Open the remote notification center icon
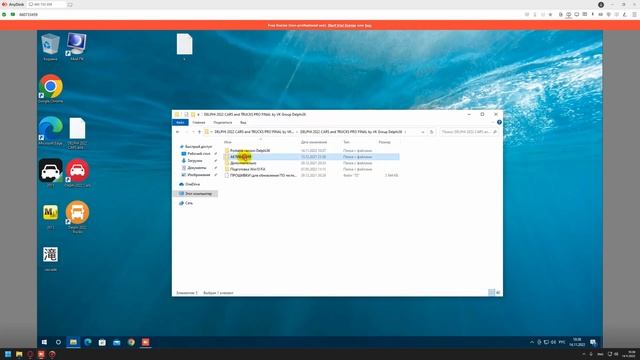The height and width of the screenshot is (360, 640). 593,342
